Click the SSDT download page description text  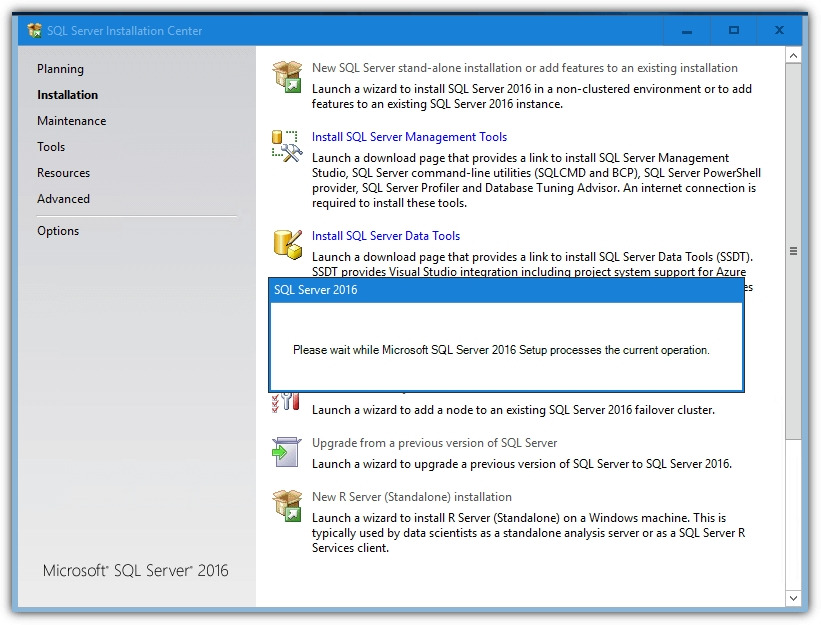tap(532, 264)
